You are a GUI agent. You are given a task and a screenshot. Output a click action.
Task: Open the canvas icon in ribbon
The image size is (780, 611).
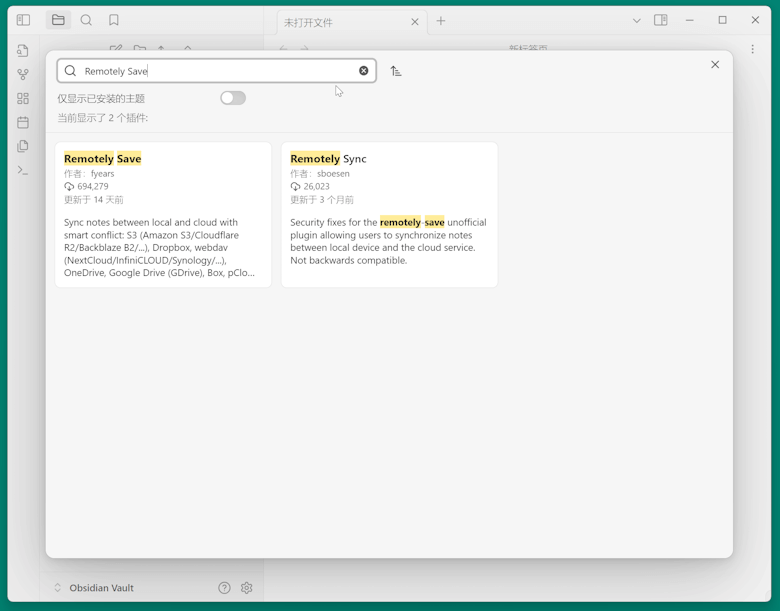(x=23, y=98)
